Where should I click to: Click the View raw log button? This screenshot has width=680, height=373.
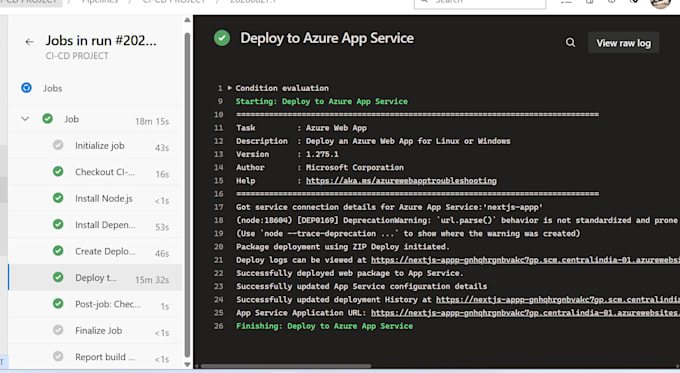[623, 43]
